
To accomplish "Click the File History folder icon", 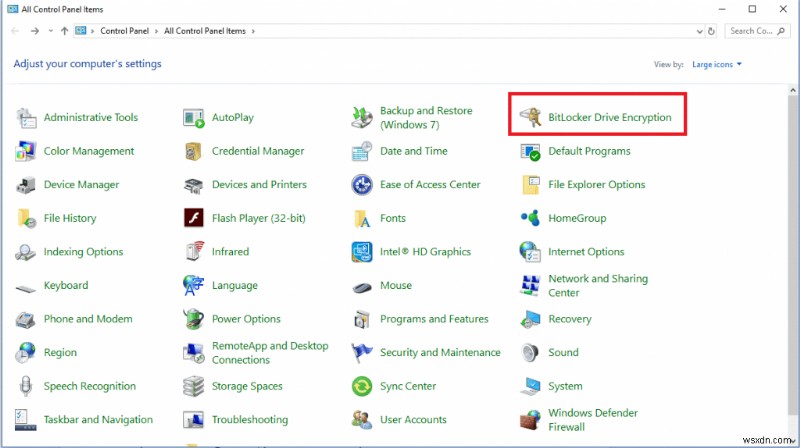I will 26,218.
